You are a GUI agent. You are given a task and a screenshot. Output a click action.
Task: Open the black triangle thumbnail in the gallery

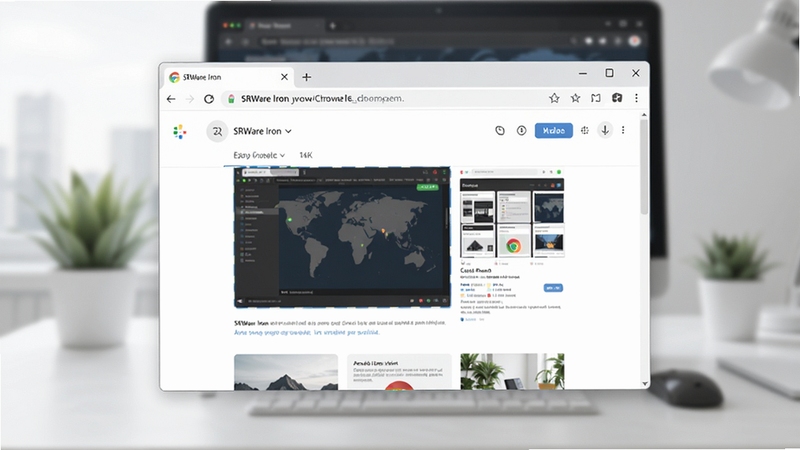478,240
